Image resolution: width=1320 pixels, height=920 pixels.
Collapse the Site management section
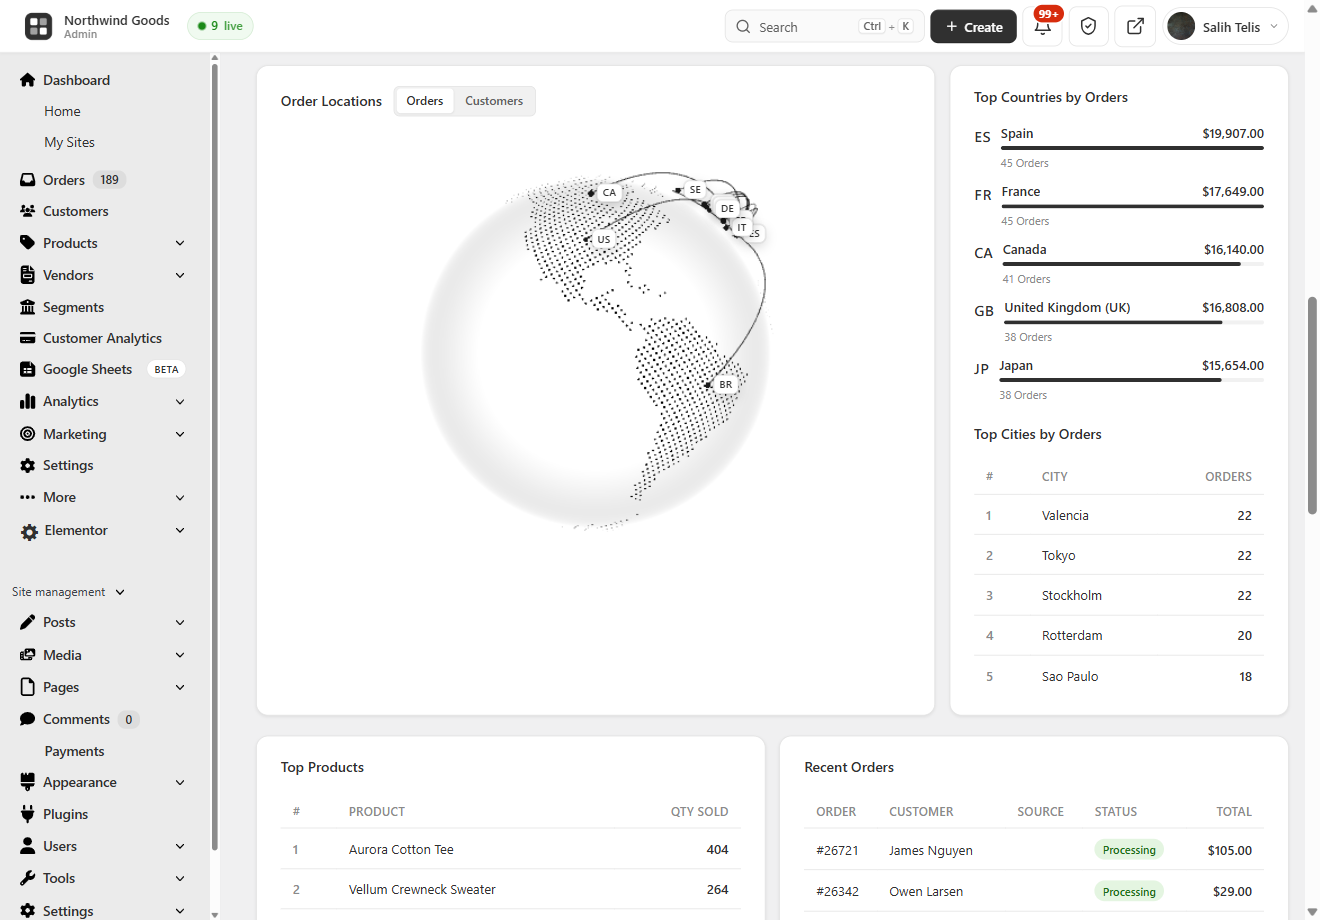click(x=69, y=592)
